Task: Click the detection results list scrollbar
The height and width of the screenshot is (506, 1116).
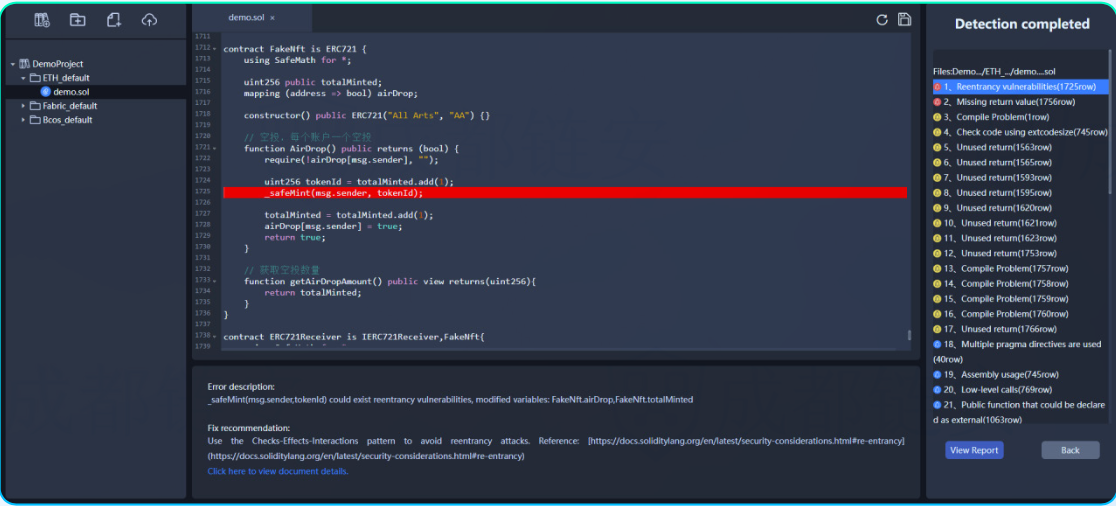Action: tap(1110, 121)
